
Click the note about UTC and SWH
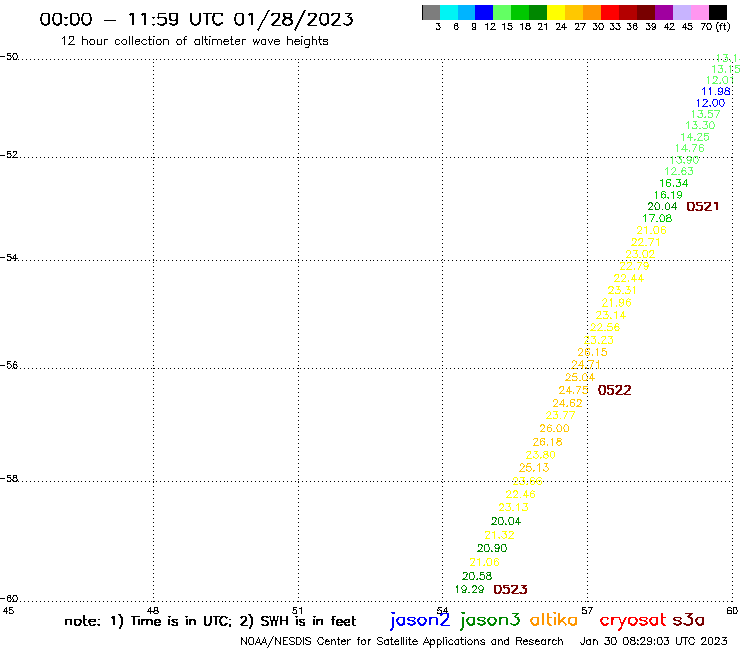210,621
